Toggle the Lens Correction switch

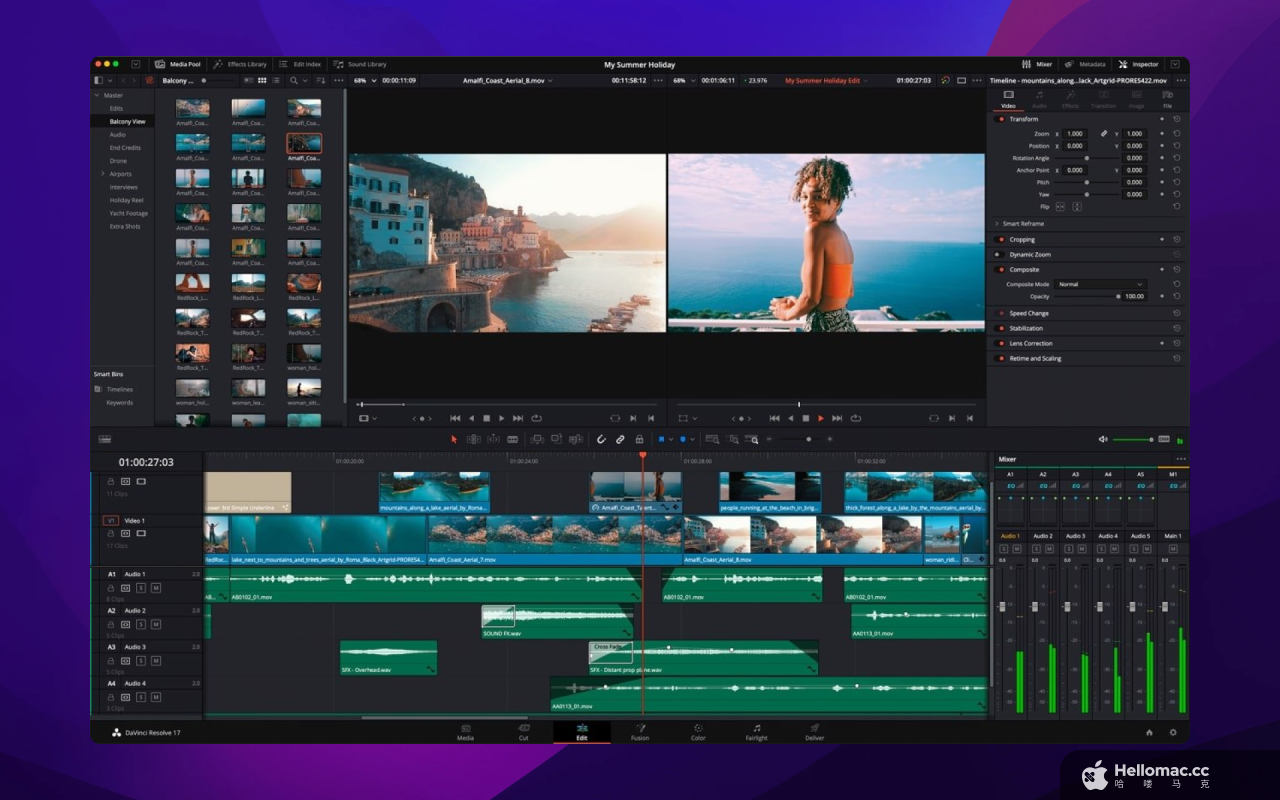click(x=1001, y=343)
